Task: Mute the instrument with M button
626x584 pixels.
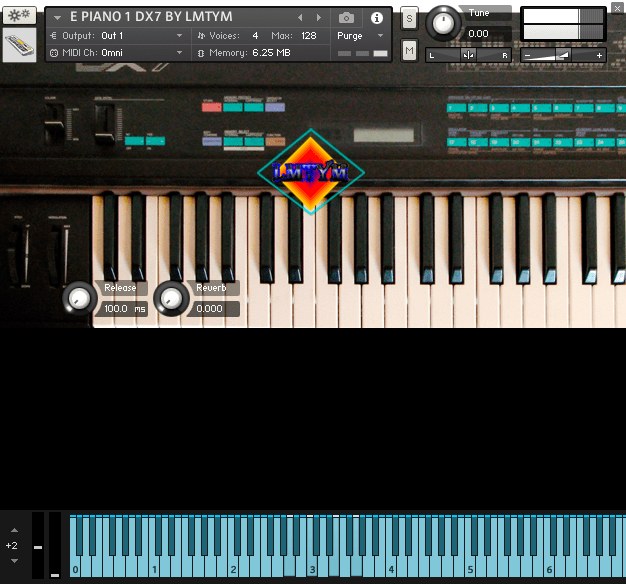Action: pyautogui.click(x=409, y=50)
